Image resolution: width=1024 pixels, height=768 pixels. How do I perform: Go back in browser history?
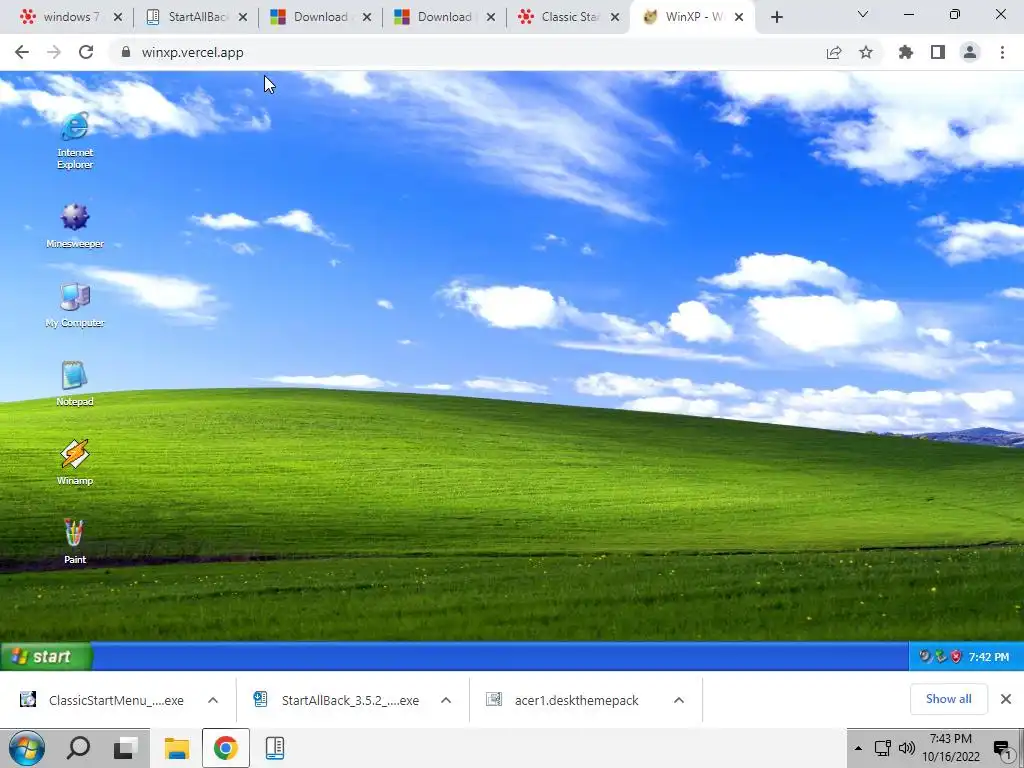coord(22,52)
